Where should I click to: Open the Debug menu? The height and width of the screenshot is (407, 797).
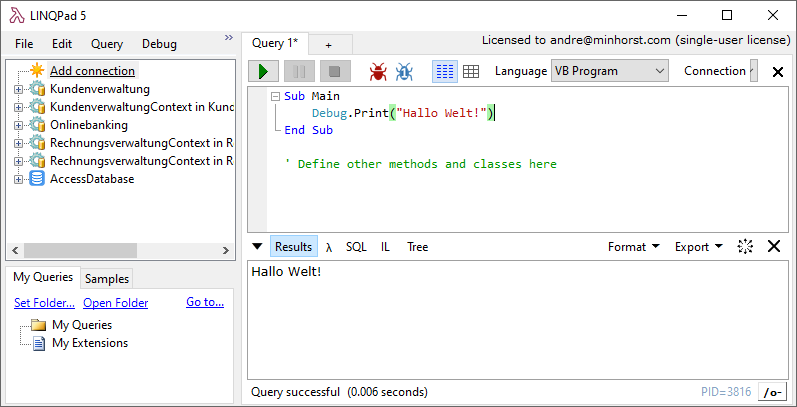(x=159, y=44)
